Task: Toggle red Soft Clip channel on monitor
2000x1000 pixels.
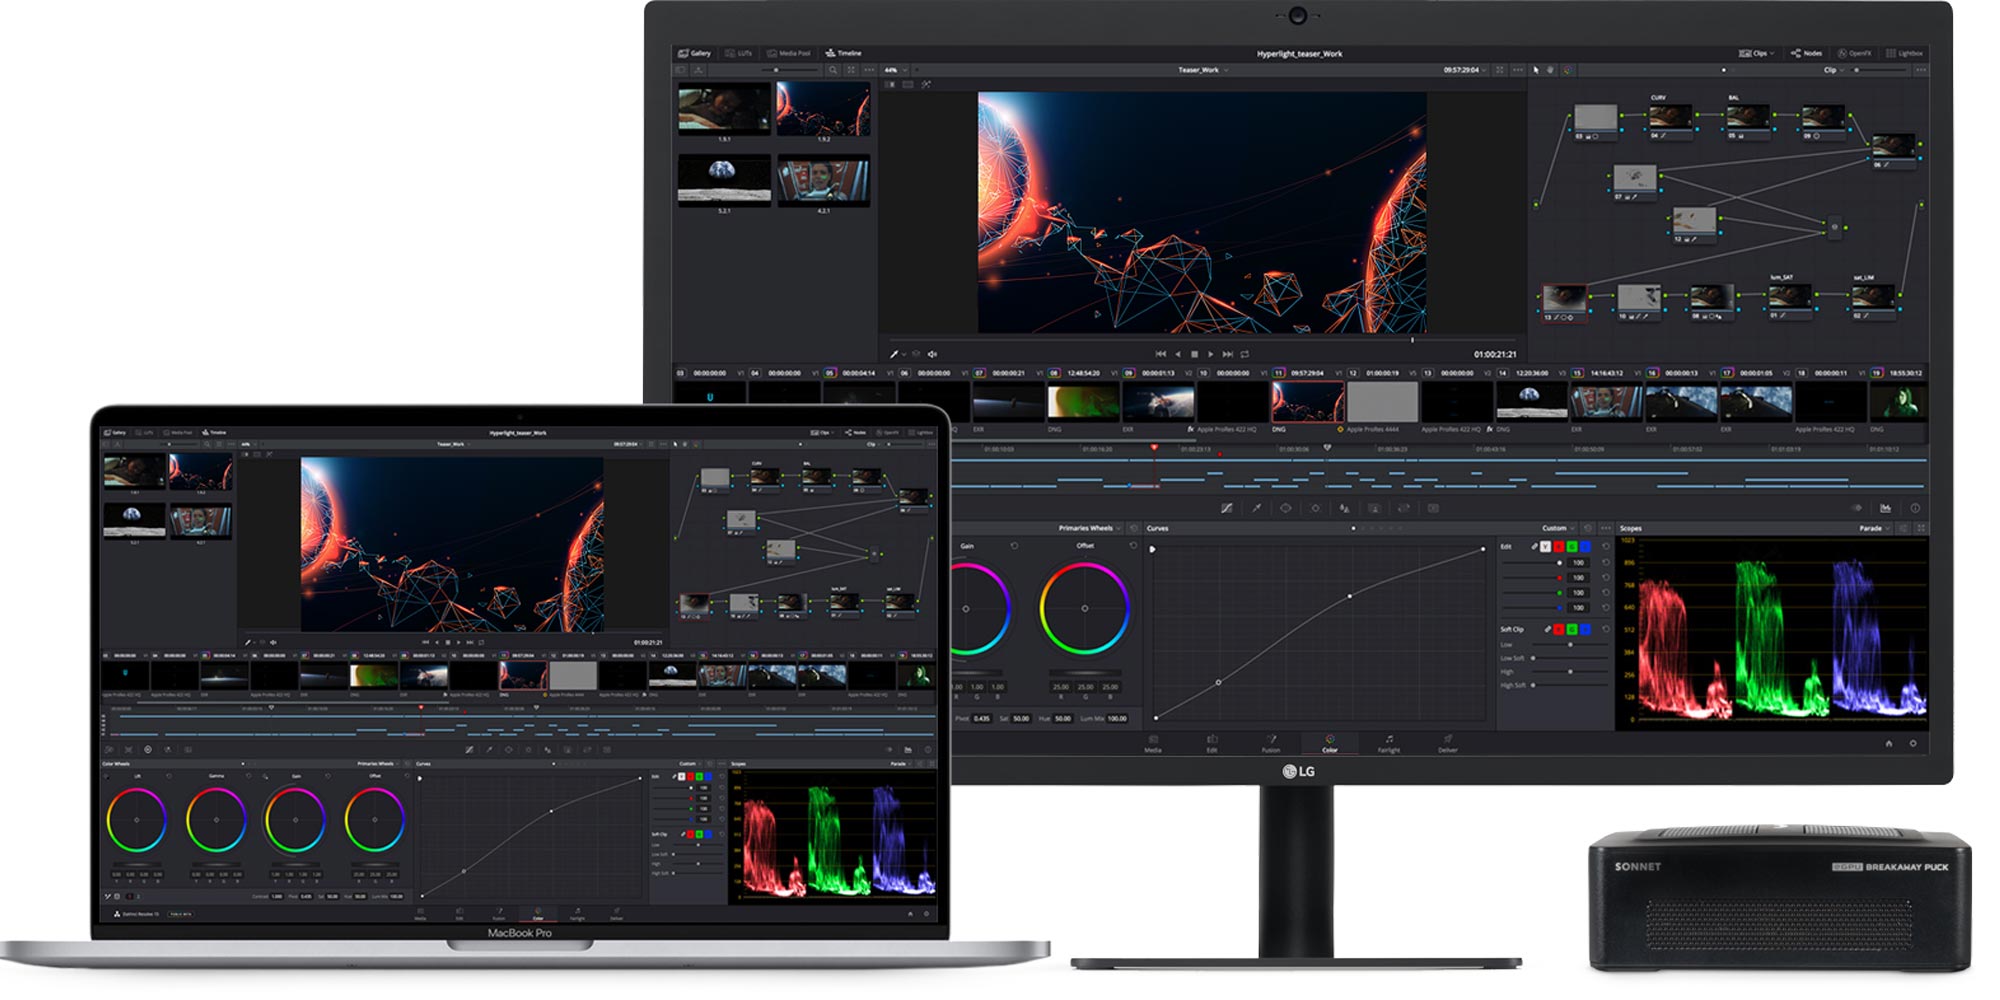Action: coord(1558,629)
